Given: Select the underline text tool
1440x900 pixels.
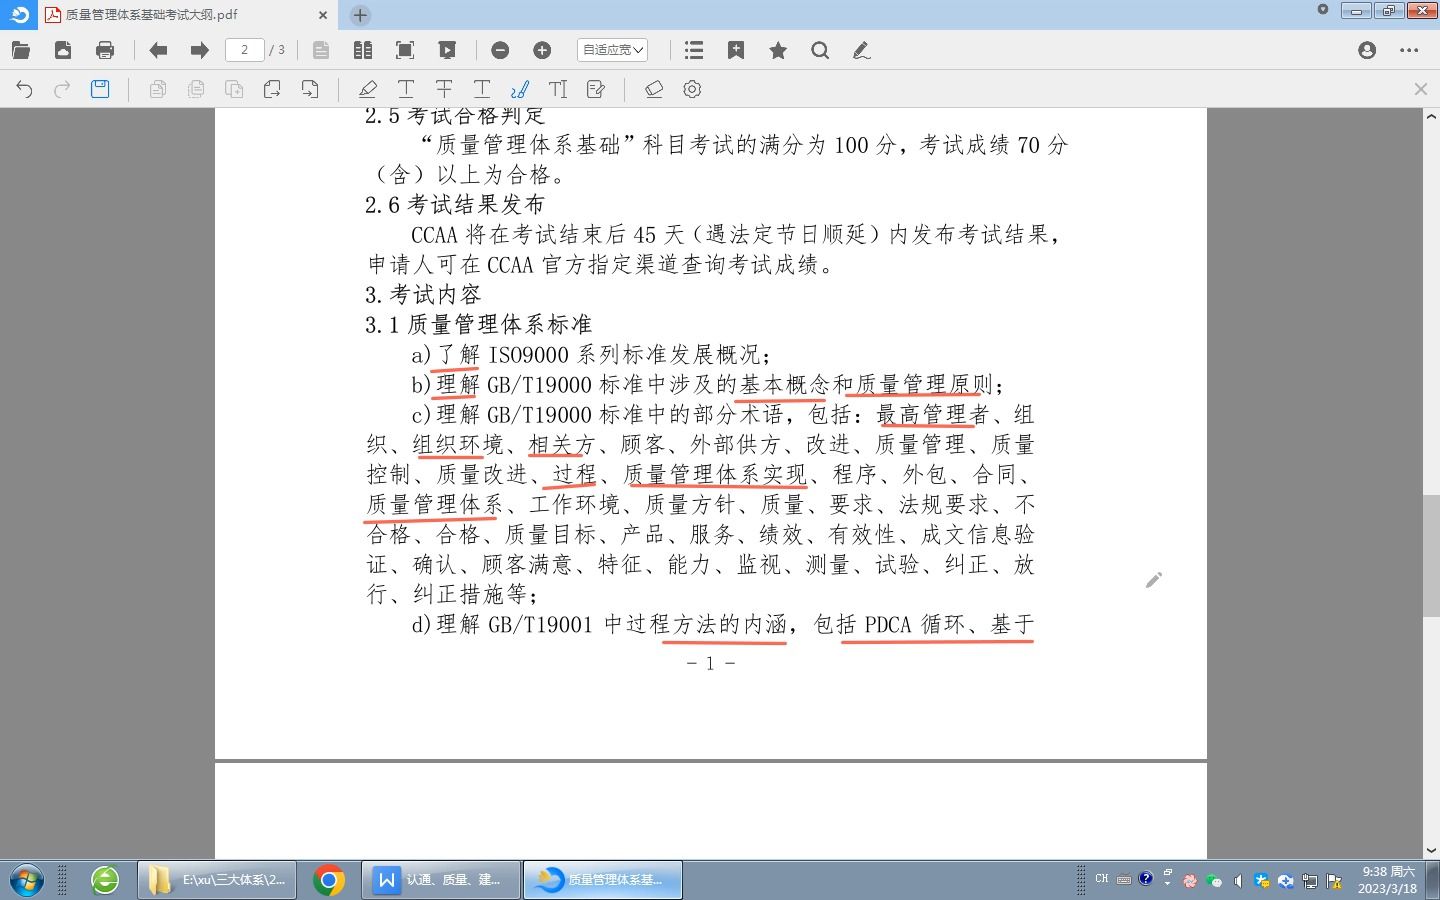Looking at the screenshot, I should tap(406, 89).
